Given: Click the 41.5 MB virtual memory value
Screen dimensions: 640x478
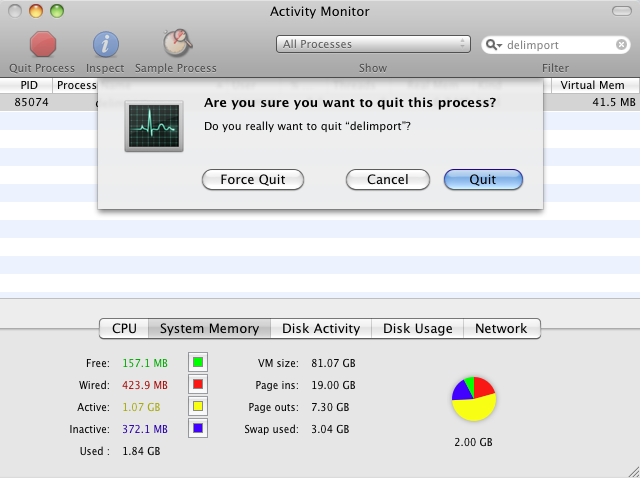Looking at the screenshot, I should click(x=614, y=102).
